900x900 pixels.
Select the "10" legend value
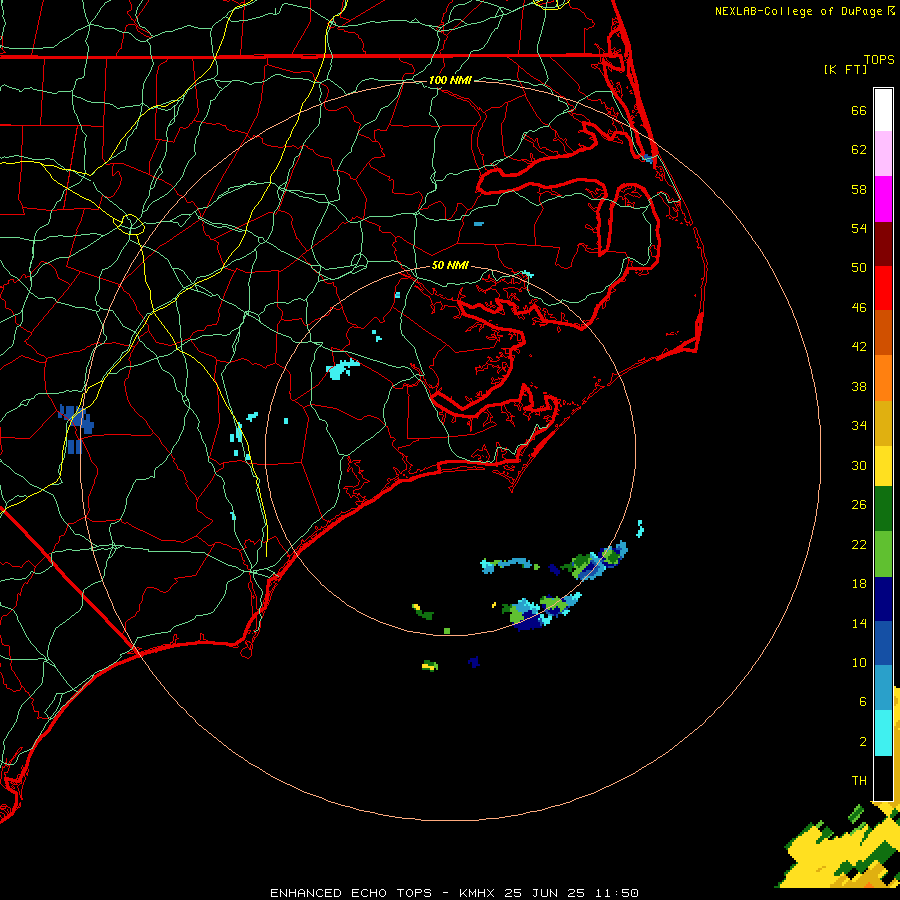859,663
